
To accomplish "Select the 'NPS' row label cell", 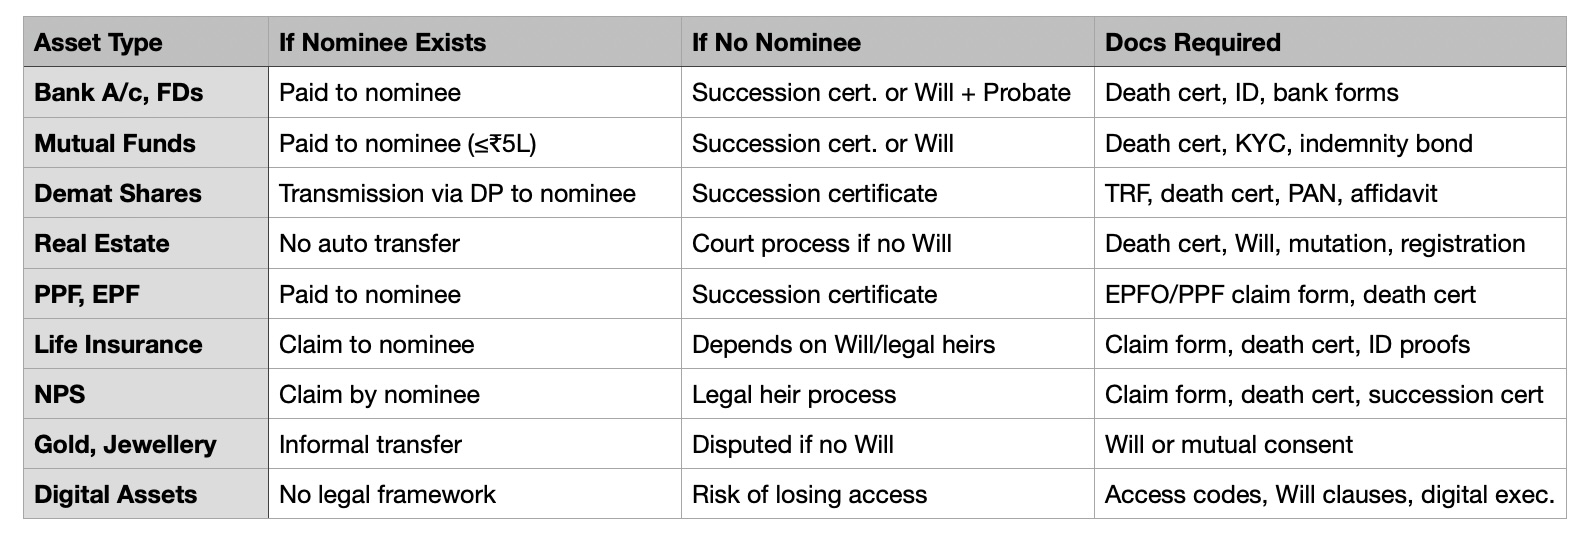I will coord(146,394).
